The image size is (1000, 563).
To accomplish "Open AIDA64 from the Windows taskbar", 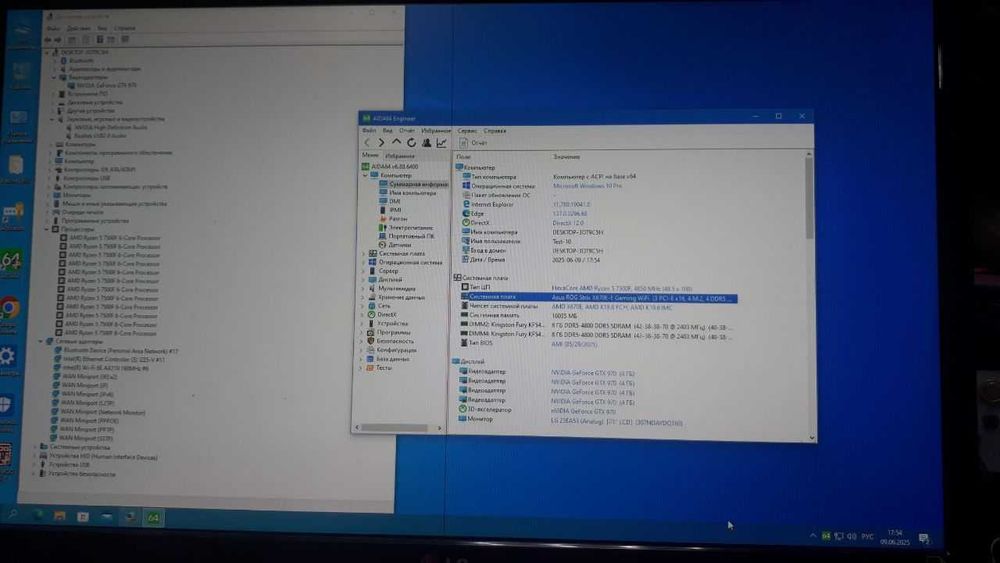I will point(153,517).
